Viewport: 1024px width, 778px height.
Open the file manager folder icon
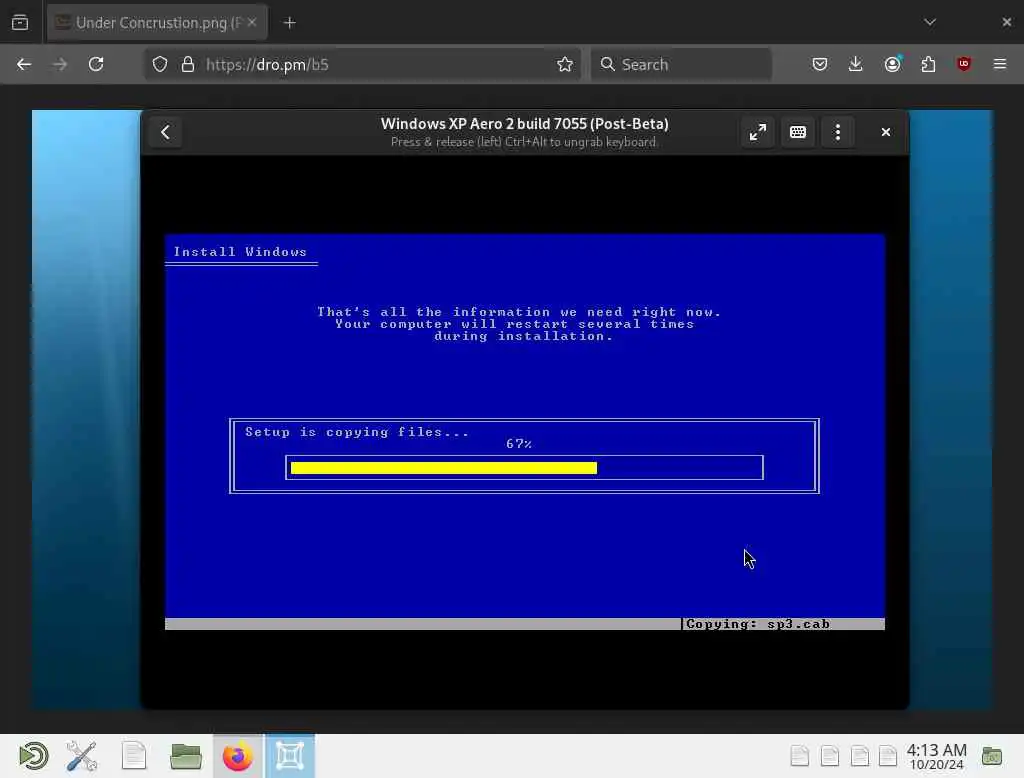pos(185,756)
